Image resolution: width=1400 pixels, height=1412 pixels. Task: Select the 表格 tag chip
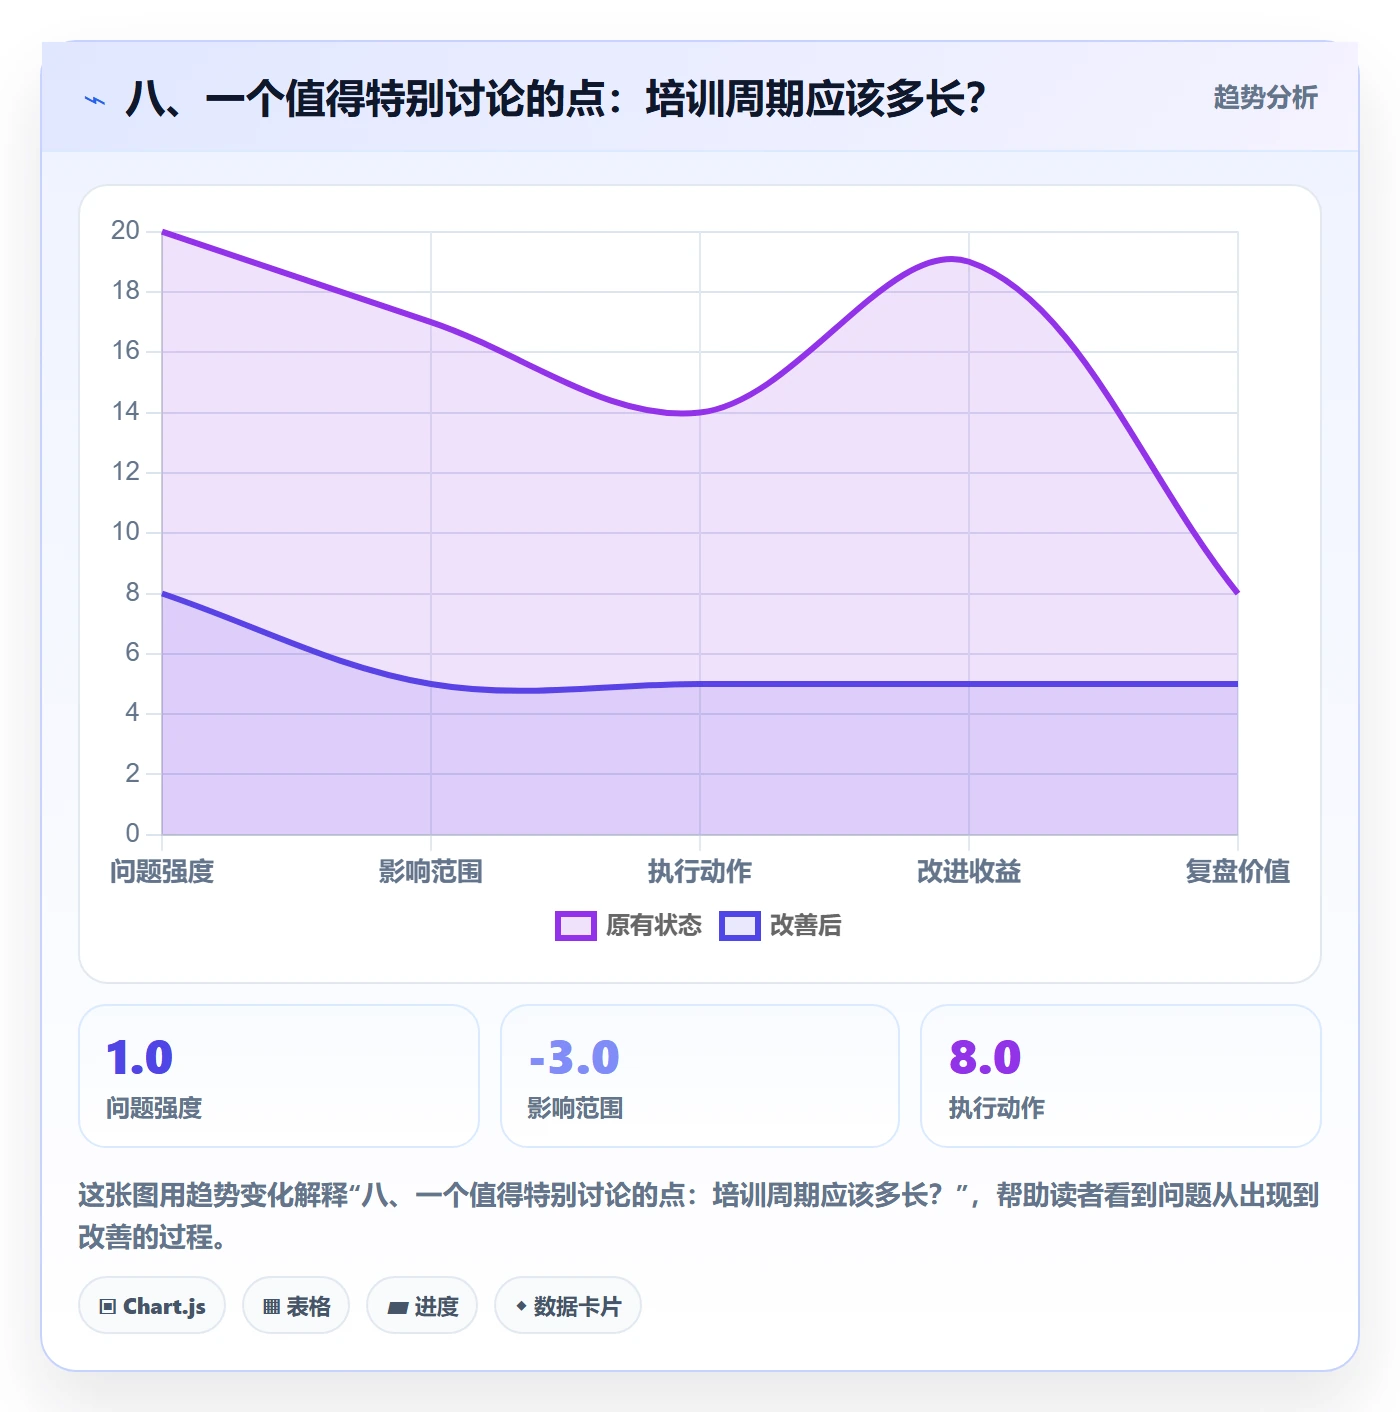click(x=296, y=1306)
